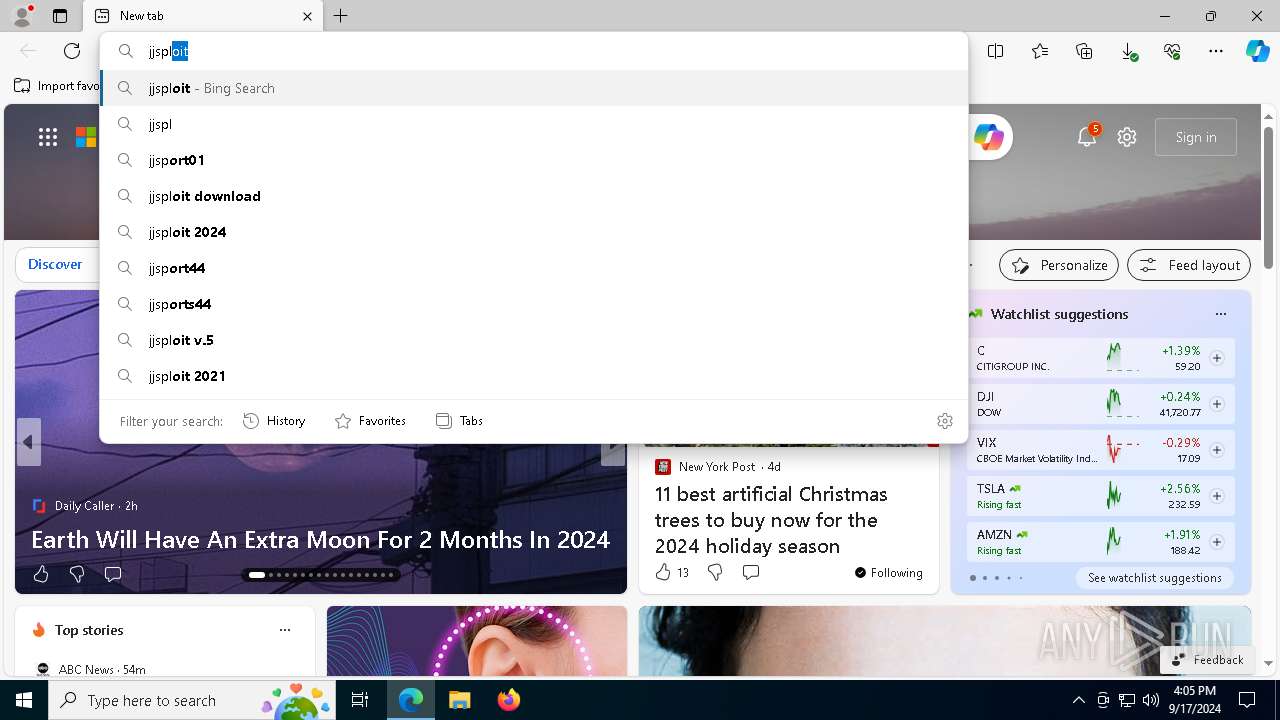The width and height of the screenshot is (1280, 720).
Task: Launch Firefox from taskbar
Action: pyautogui.click(x=509, y=700)
